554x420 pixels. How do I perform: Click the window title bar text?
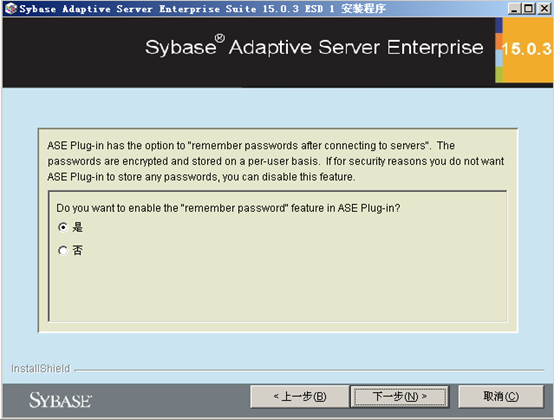pyautogui.click(x=202, y=8)
